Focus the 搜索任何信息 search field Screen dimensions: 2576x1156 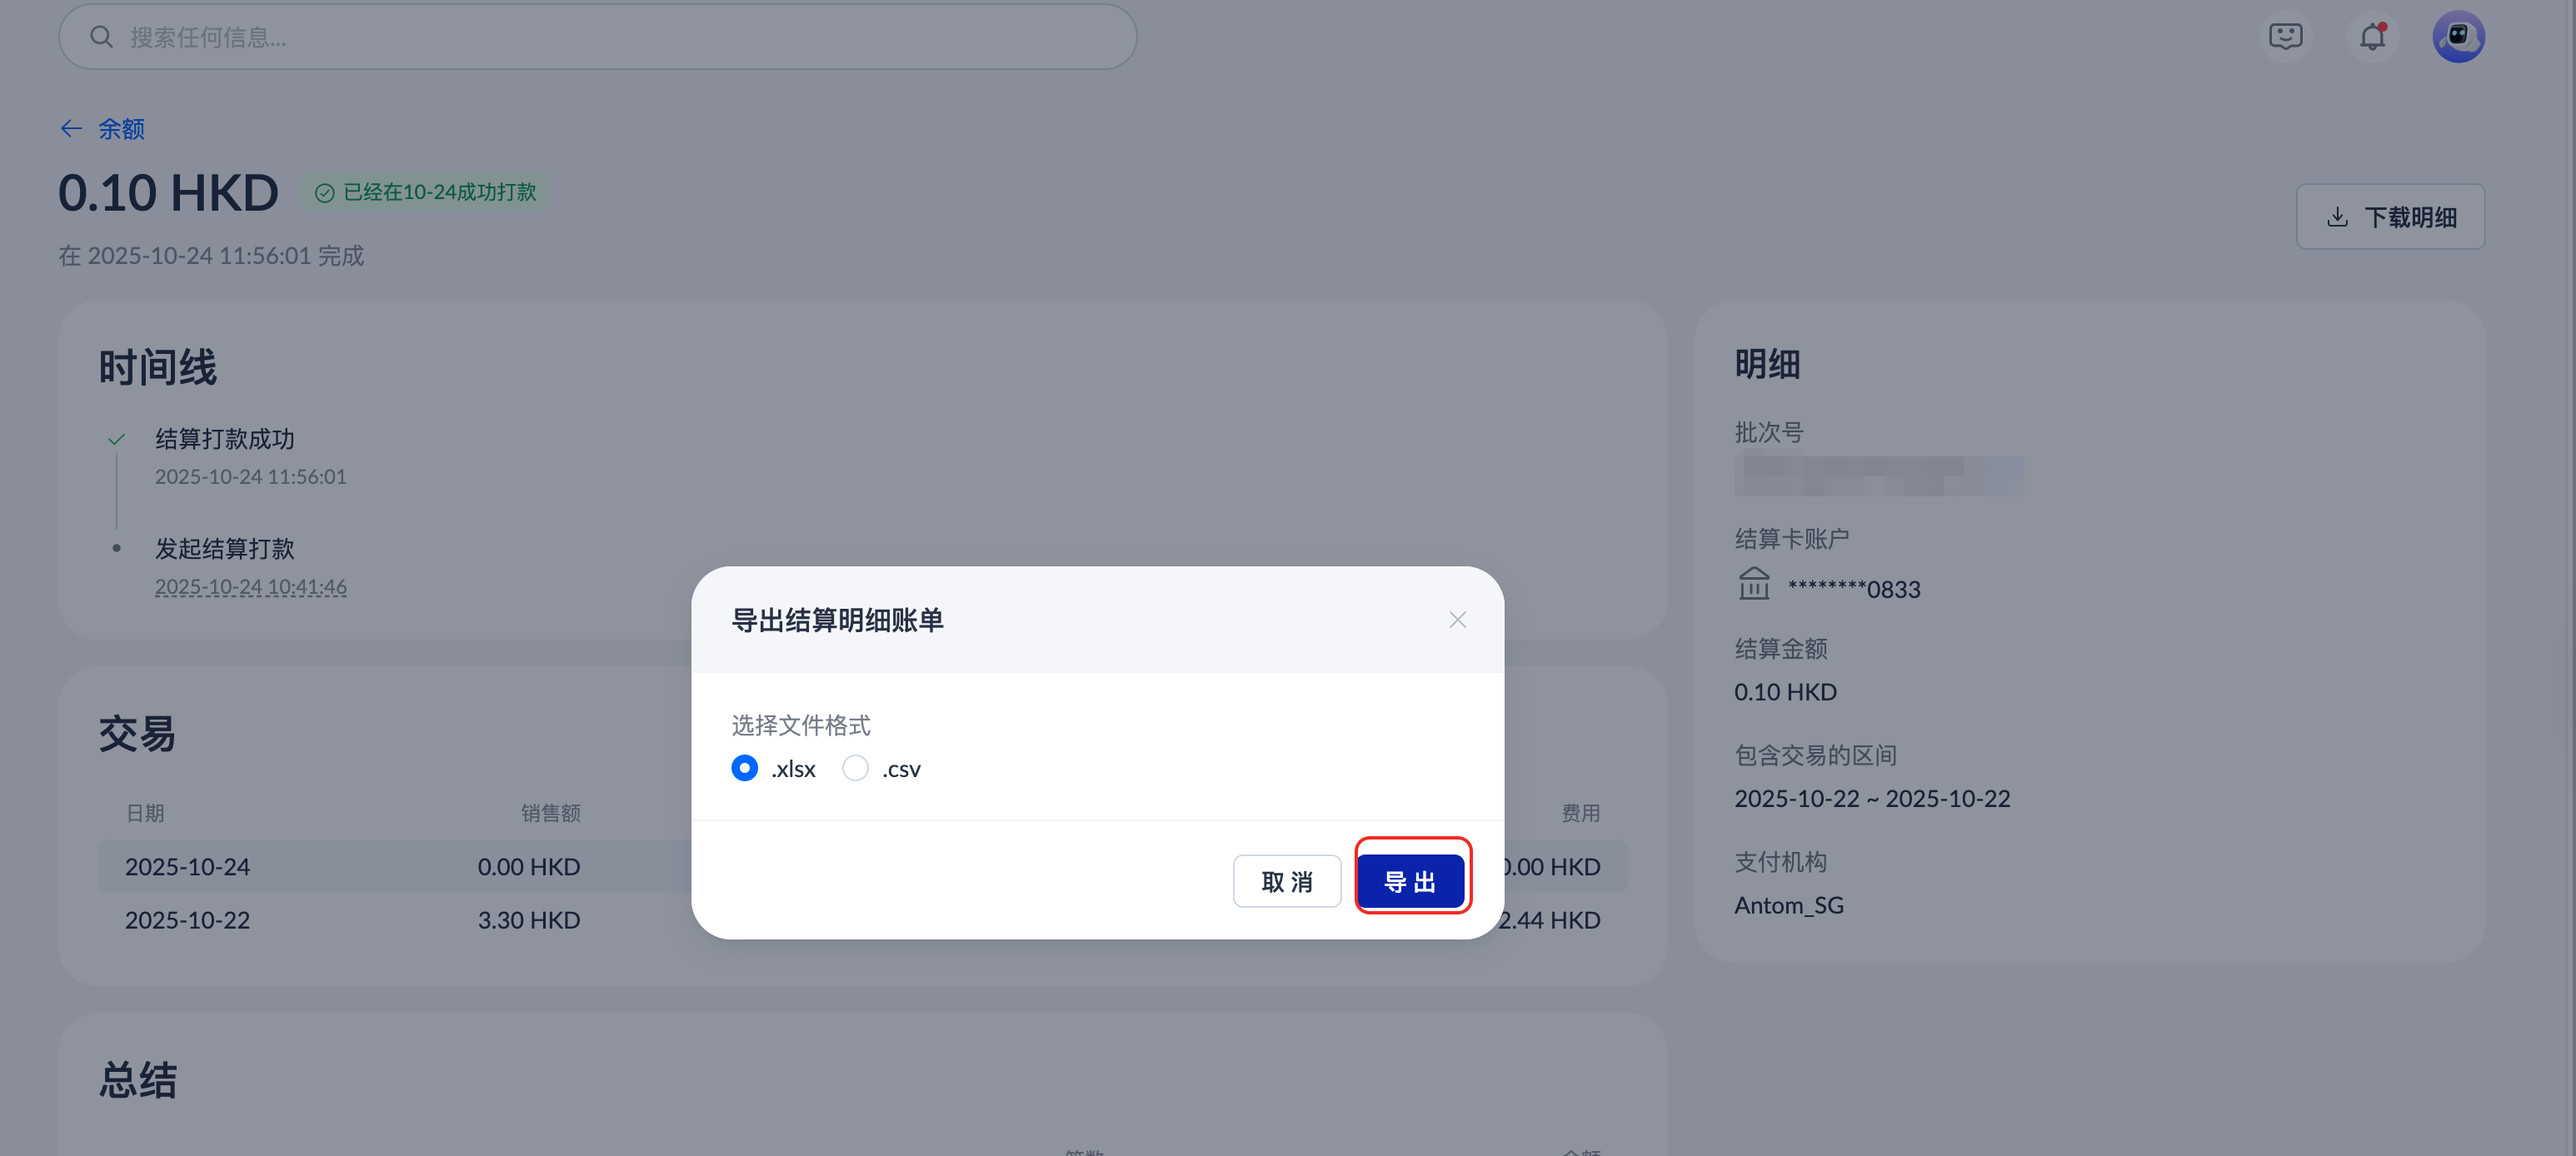tap(600, 37)
